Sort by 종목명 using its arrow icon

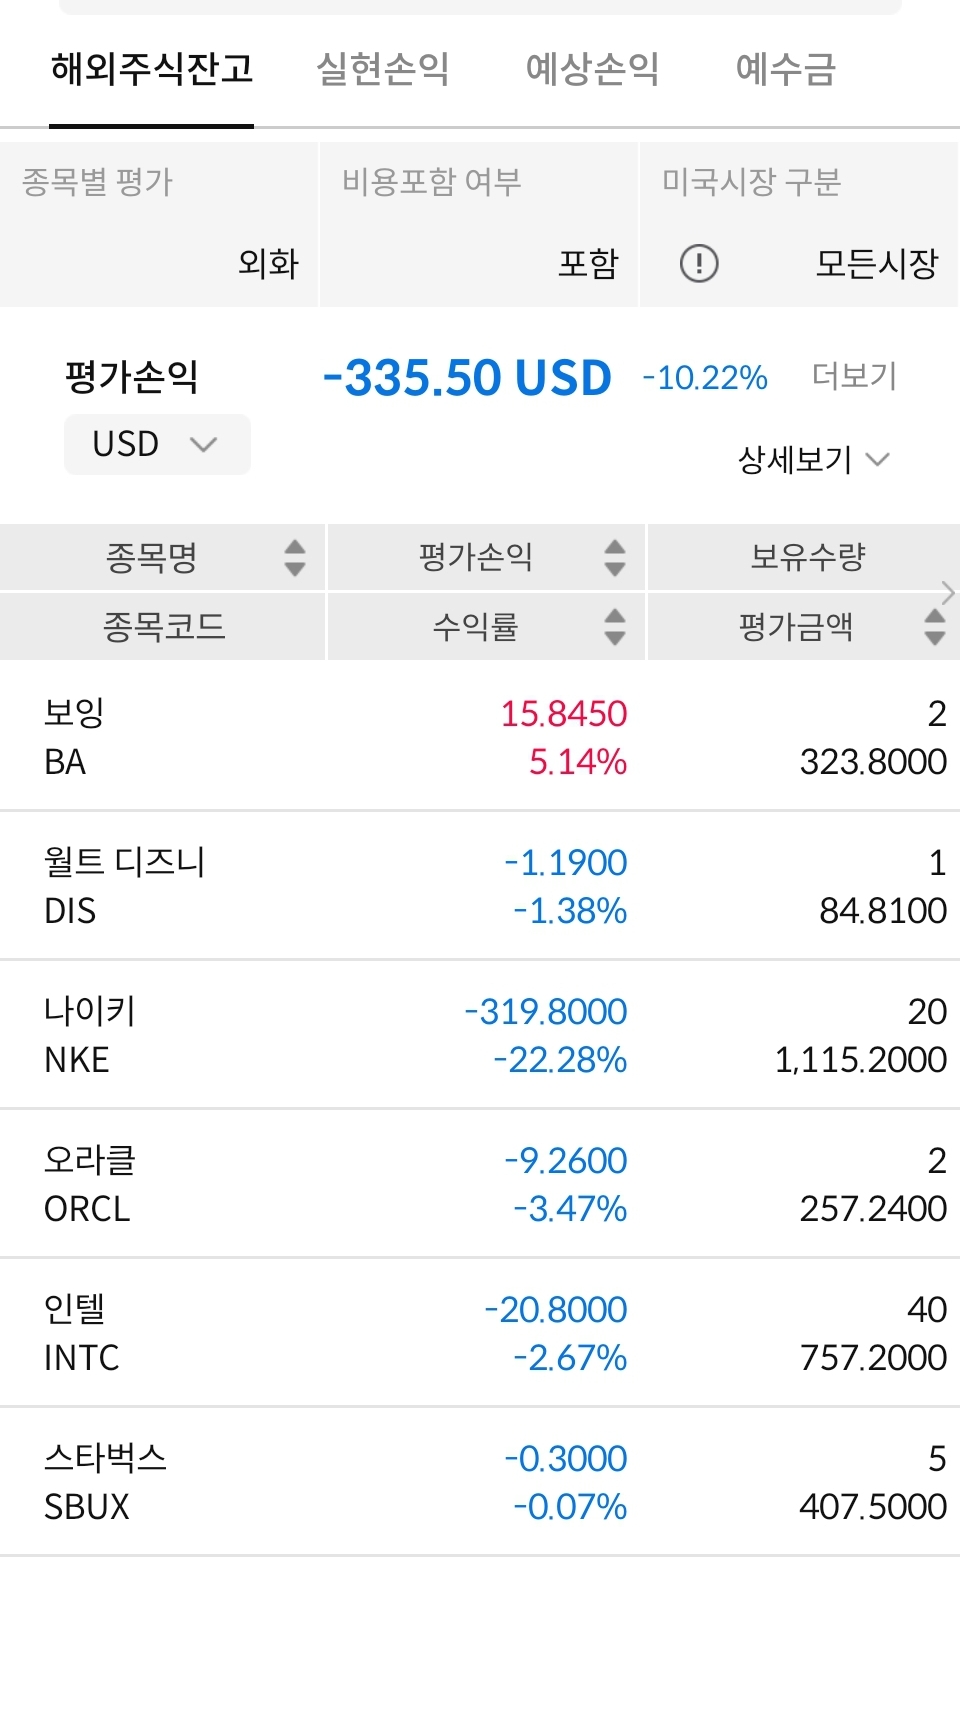coord(294,558)
